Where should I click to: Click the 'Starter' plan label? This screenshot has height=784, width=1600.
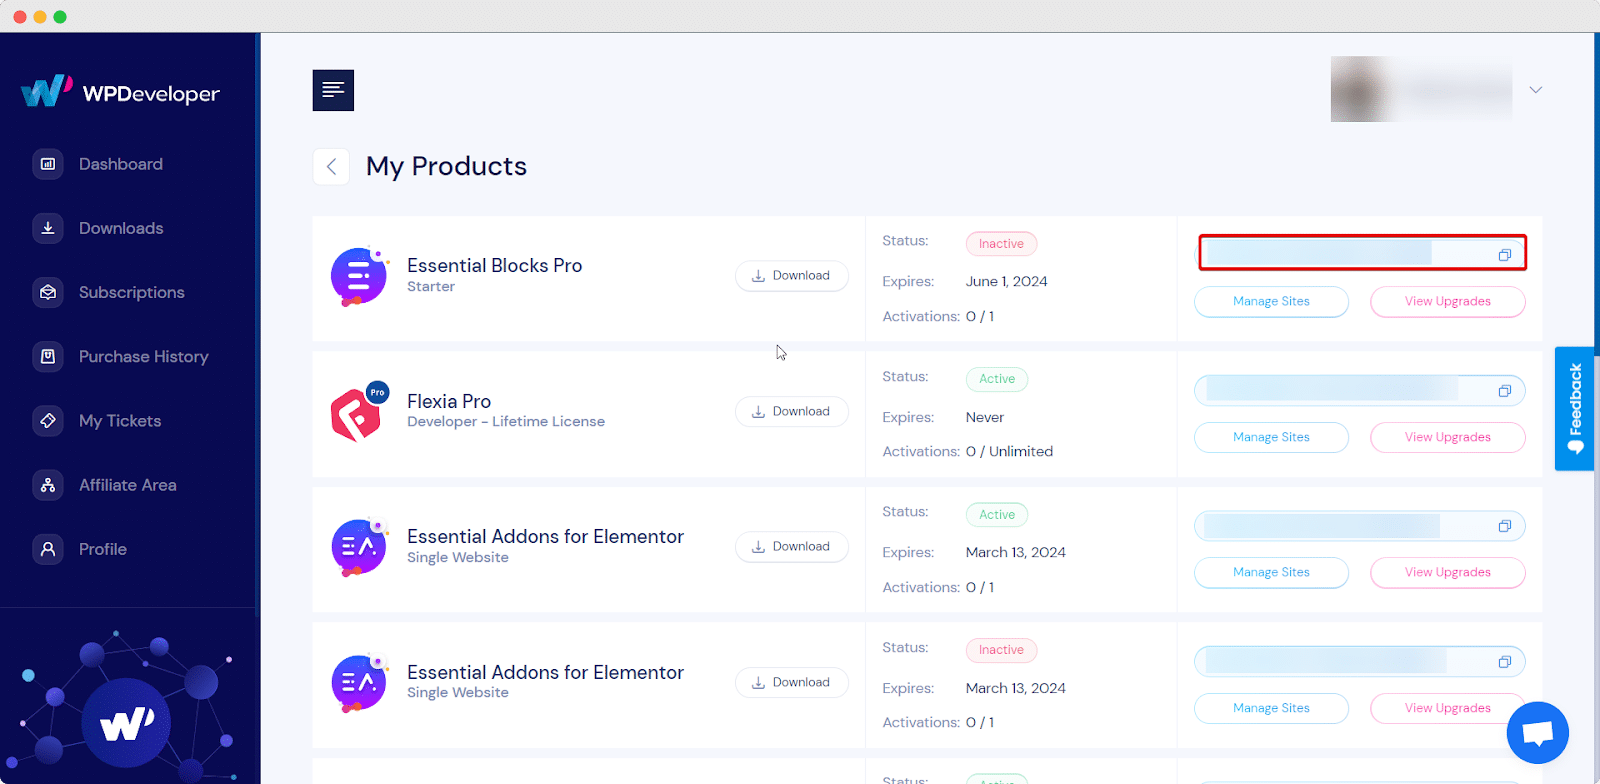(x=431, y=287)
